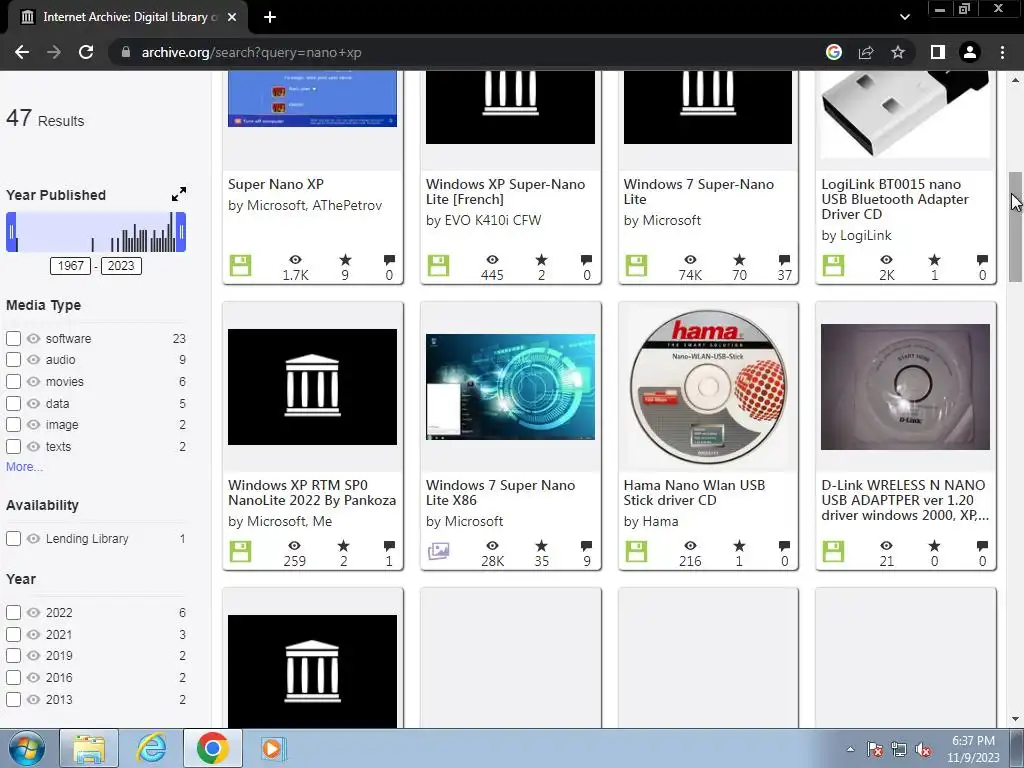1024x768 pixels.
Task: Click the 1967 start year field
Action: (71, 266)
